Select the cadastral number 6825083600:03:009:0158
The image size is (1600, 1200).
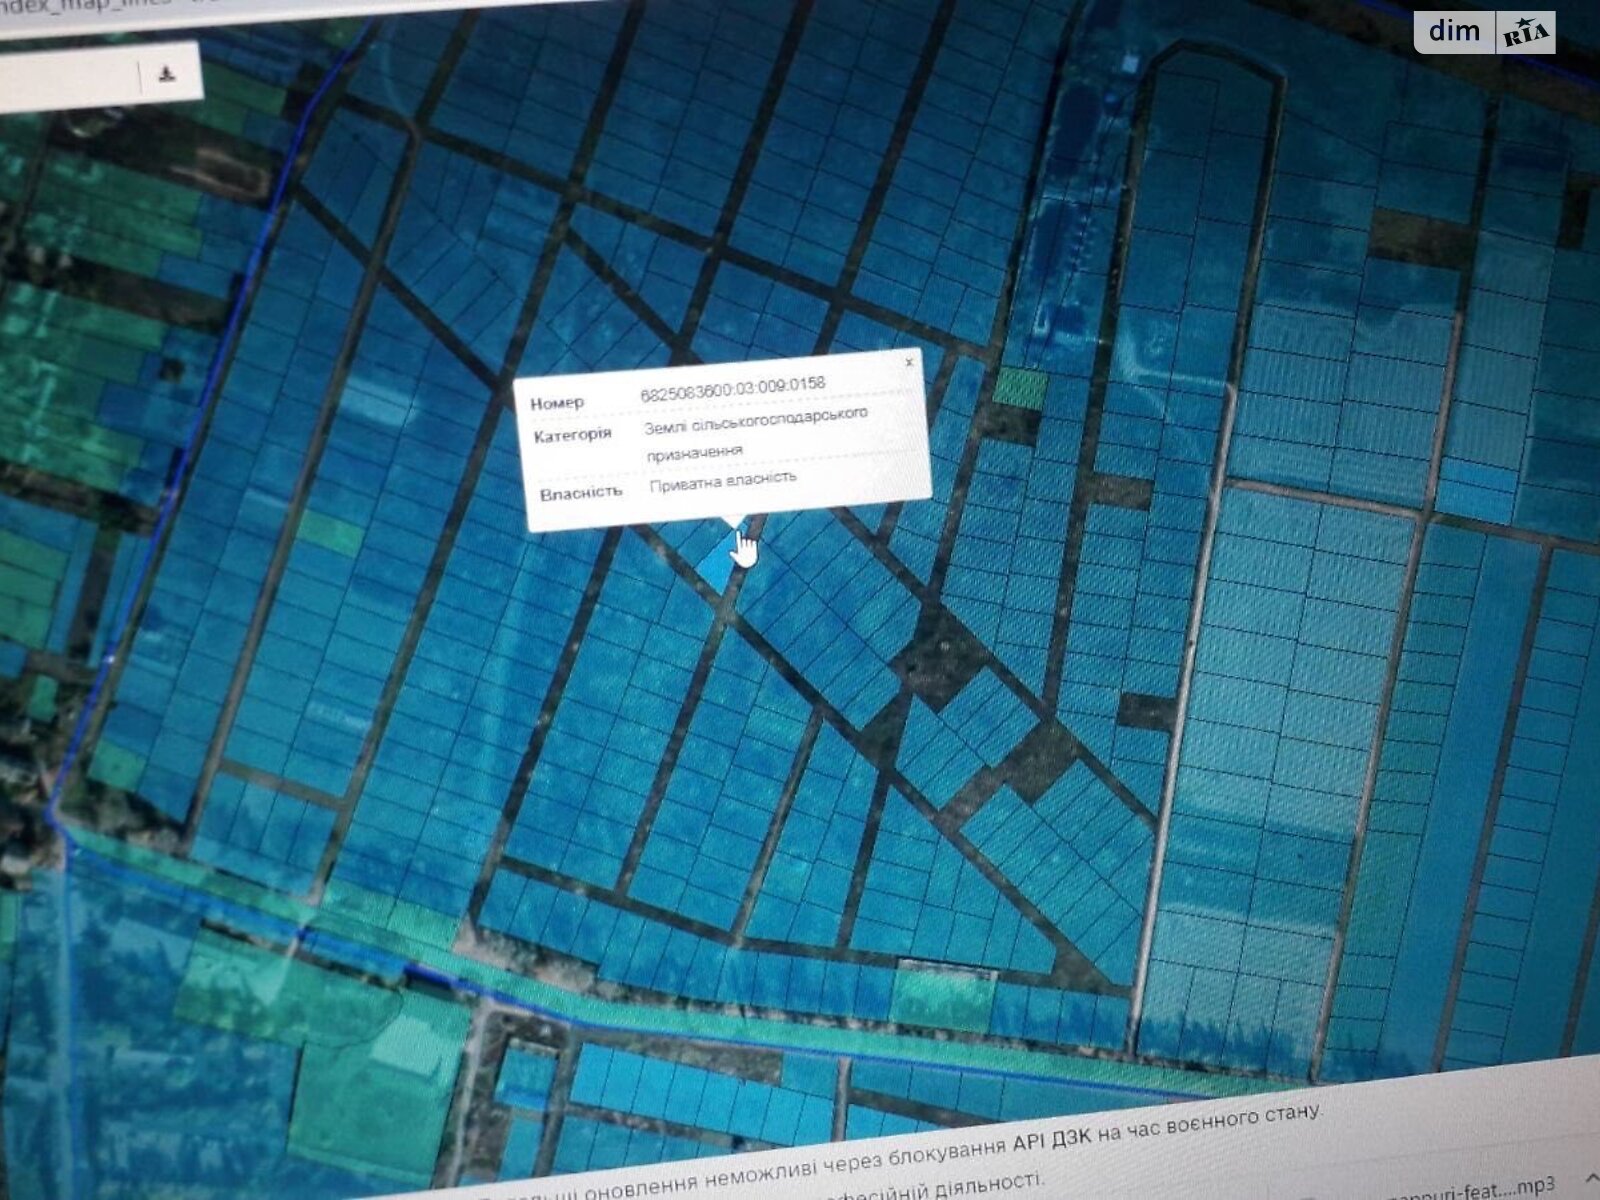[x=733, y=388]
